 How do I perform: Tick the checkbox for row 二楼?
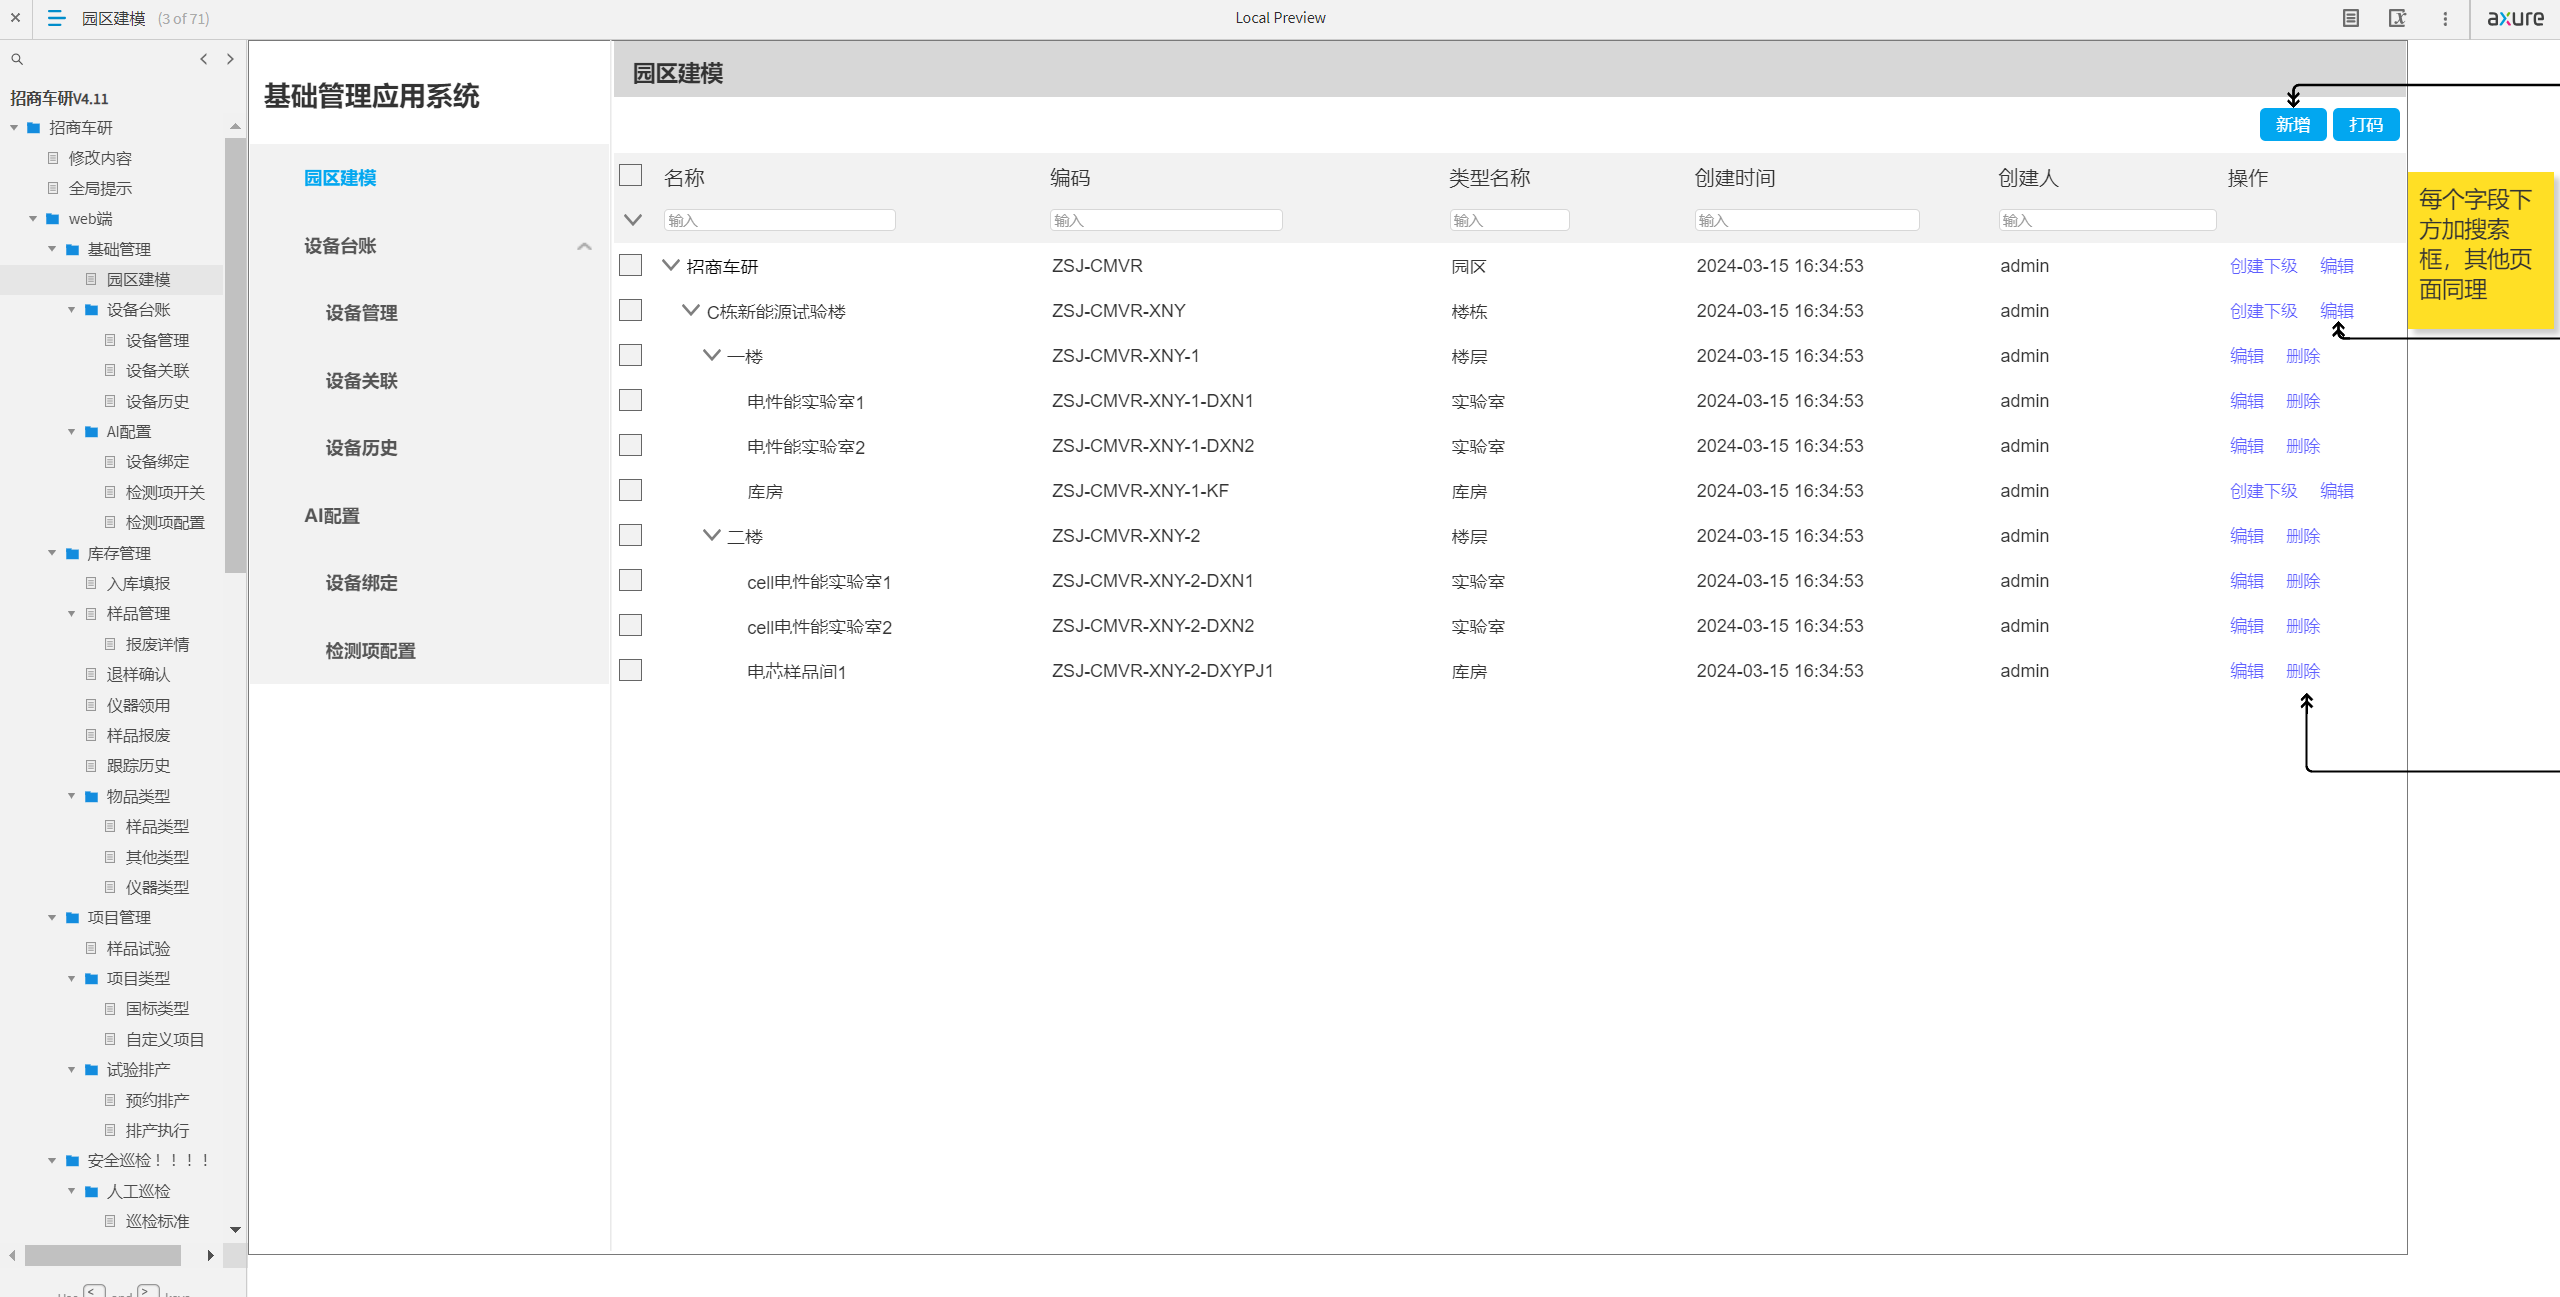coord(630,535)
